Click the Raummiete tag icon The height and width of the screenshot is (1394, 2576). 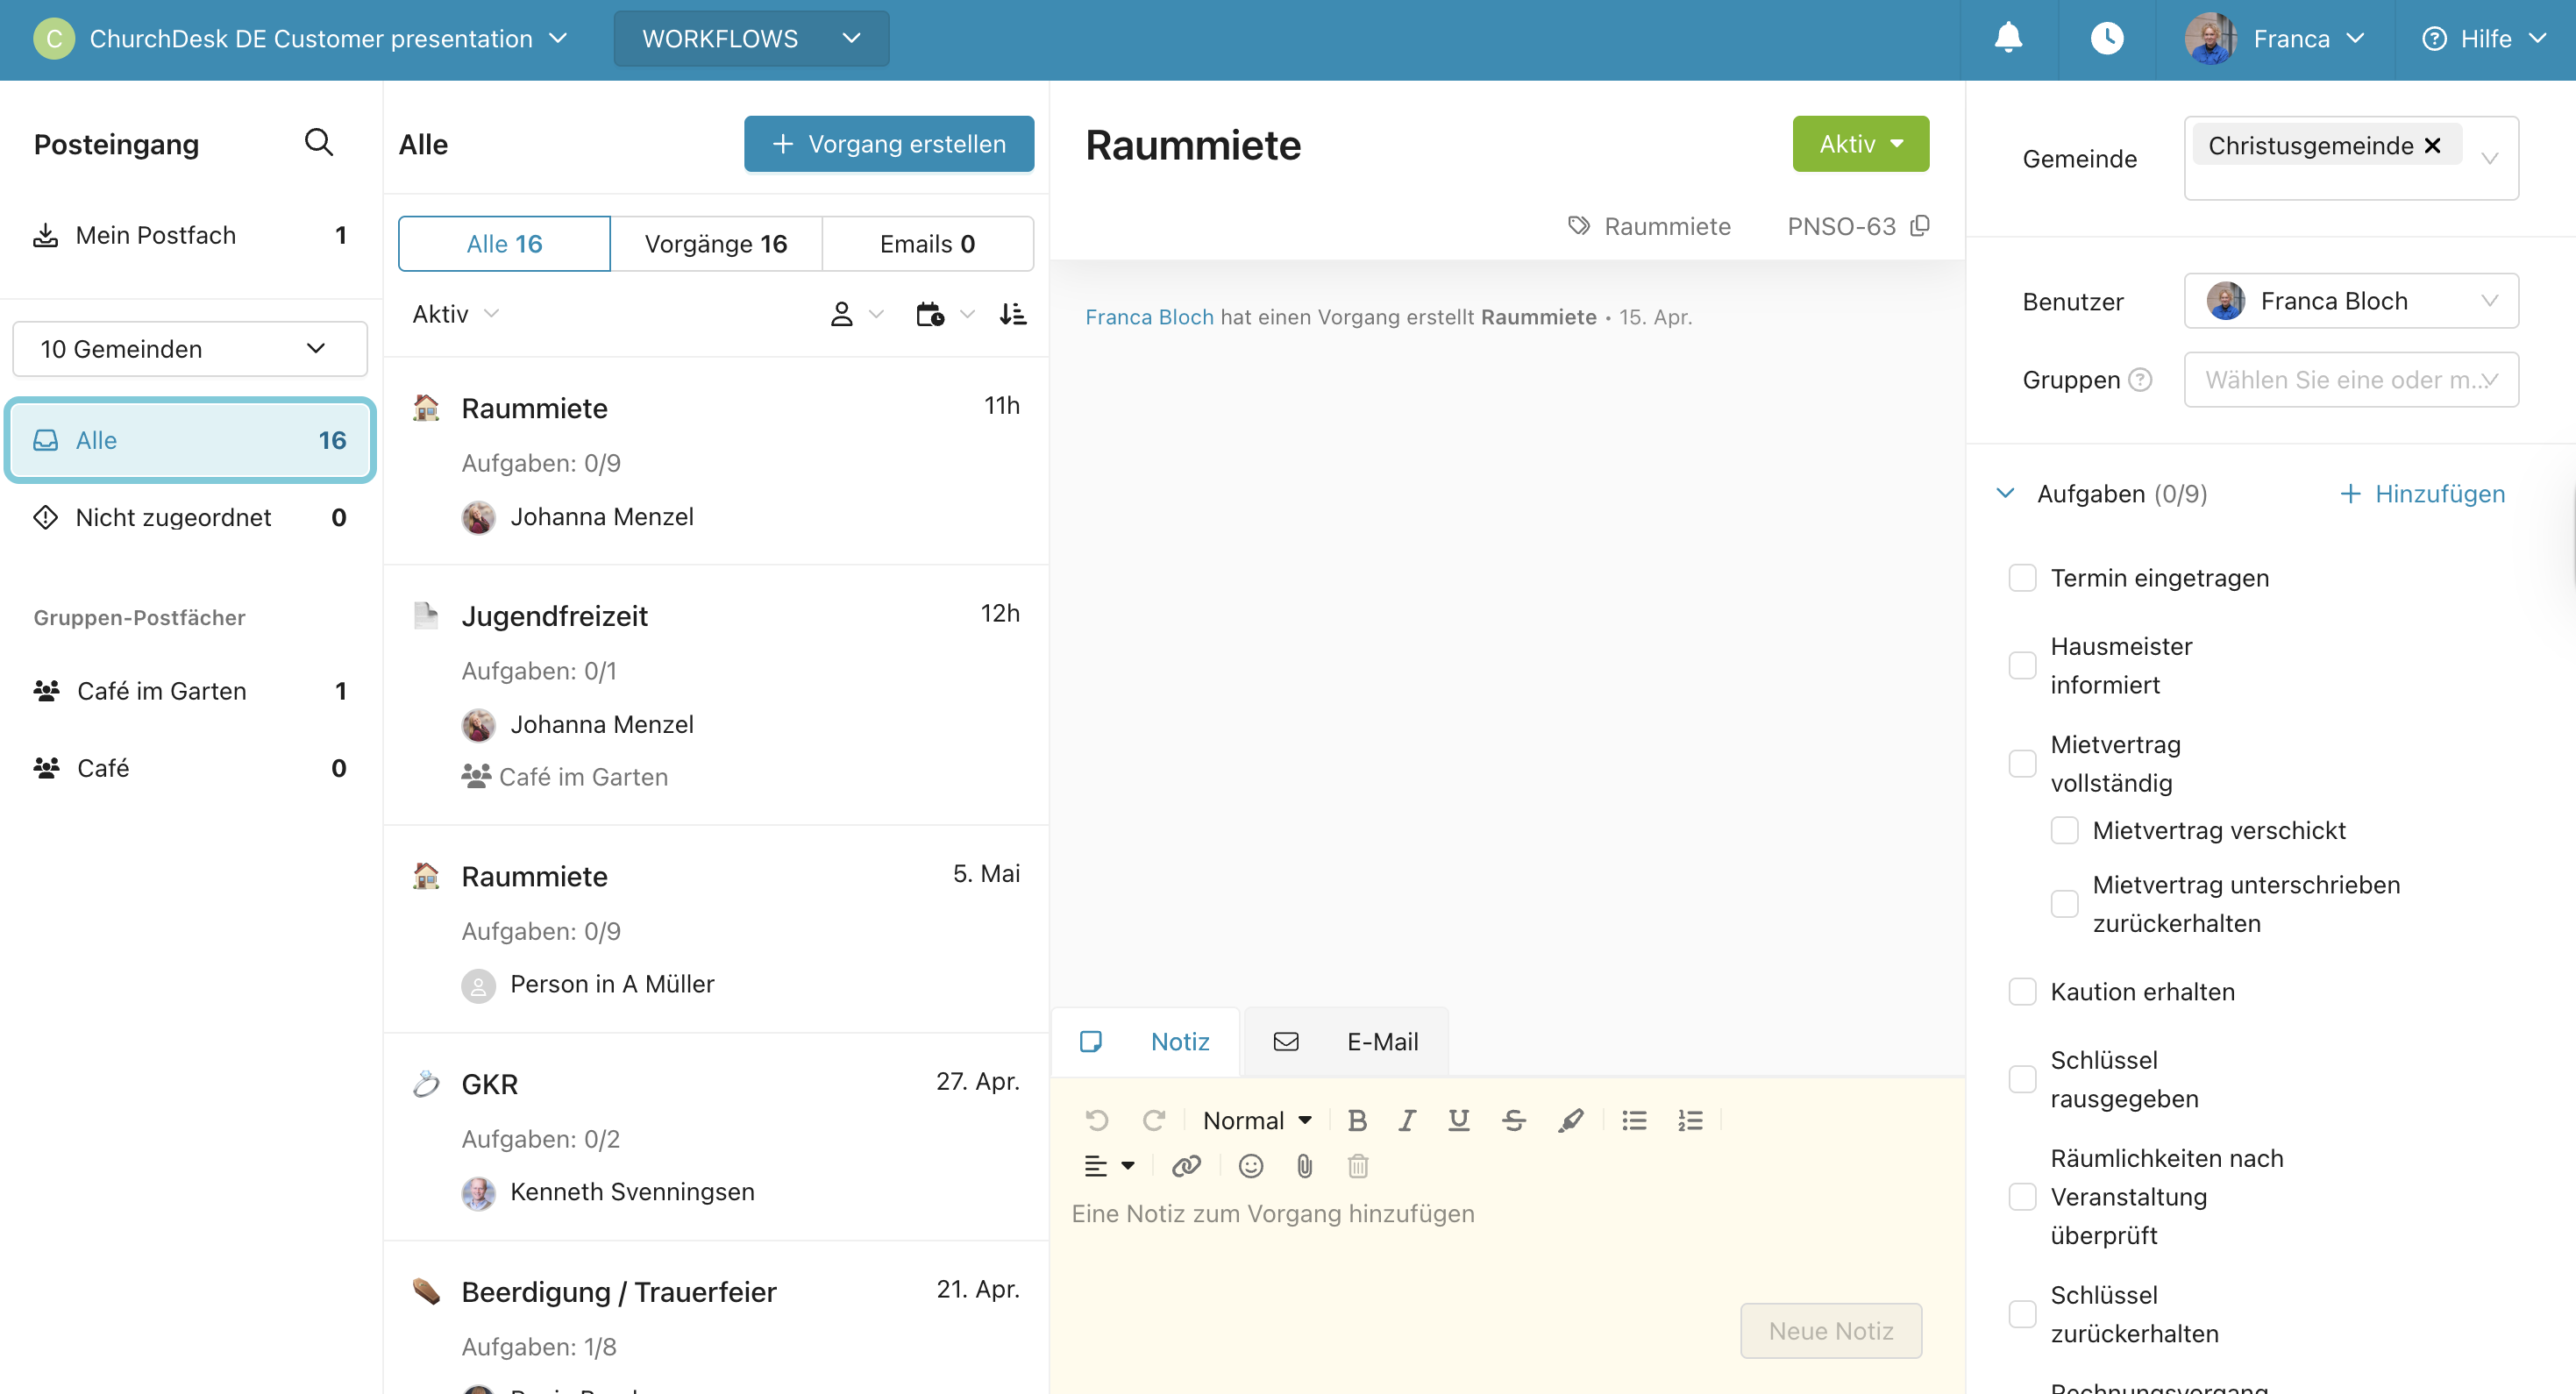point(1579,226)
